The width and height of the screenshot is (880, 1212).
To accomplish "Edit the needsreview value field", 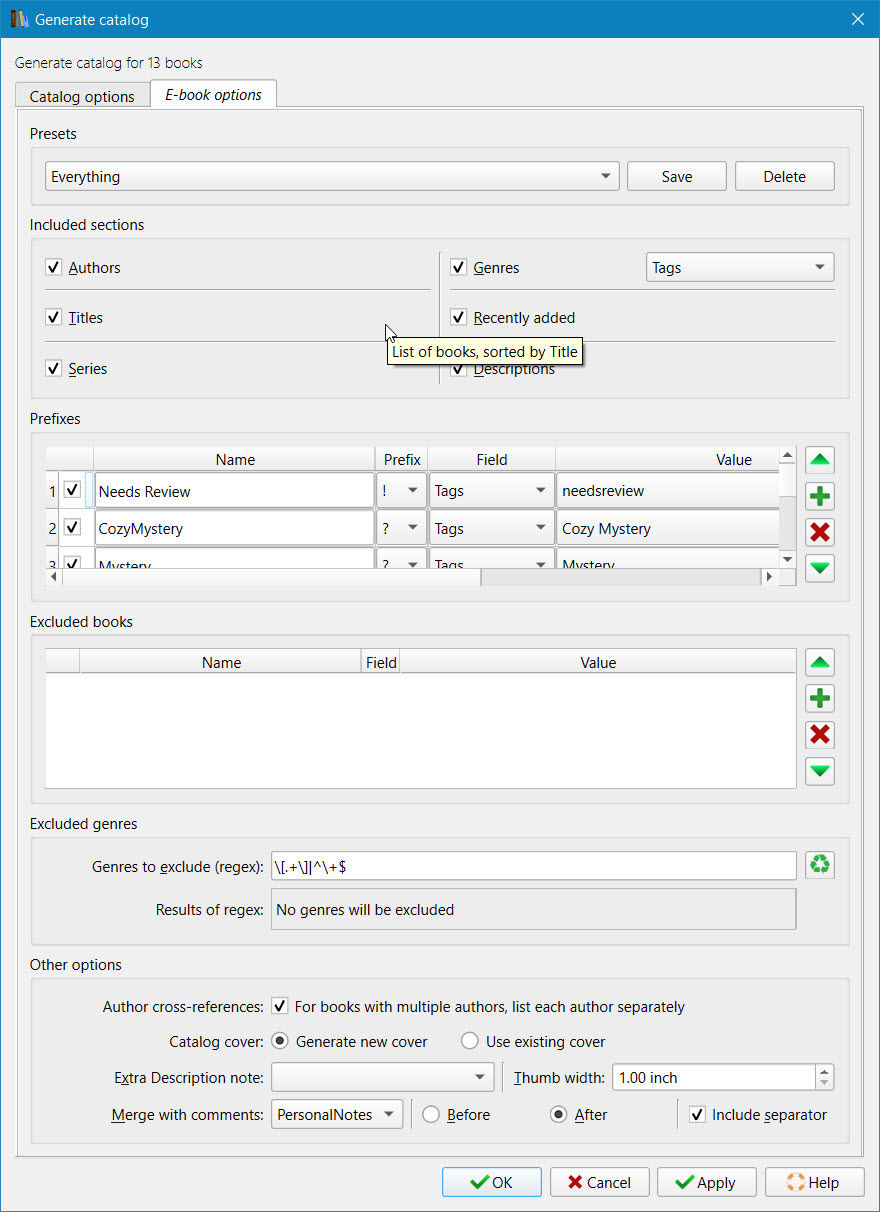I will coord(667,491).
